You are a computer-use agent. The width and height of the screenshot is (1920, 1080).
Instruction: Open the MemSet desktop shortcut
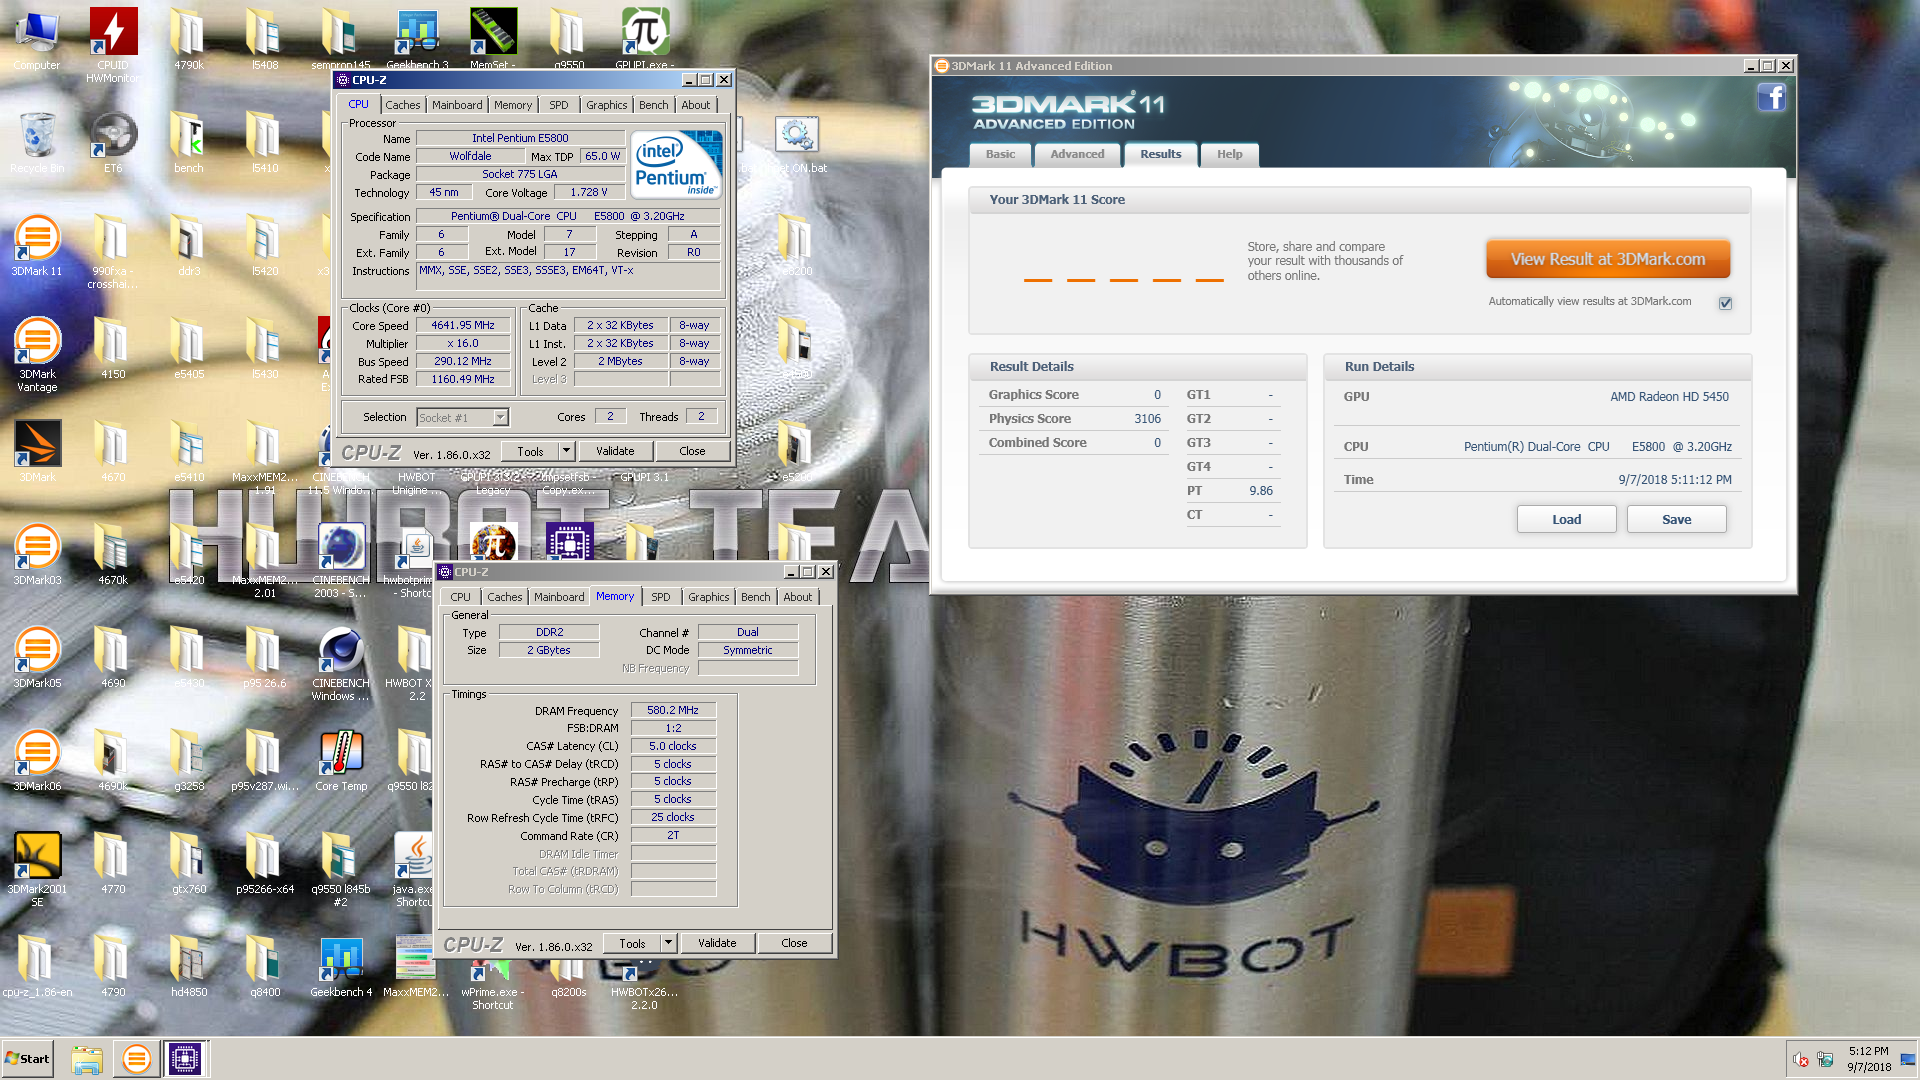click(493, 40)
